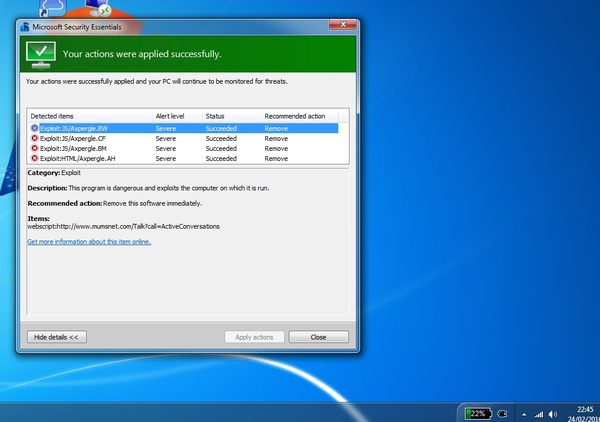This screenshot has width=600, height=422.
Task: Sort by Status column header
Action: pos(232,116)
